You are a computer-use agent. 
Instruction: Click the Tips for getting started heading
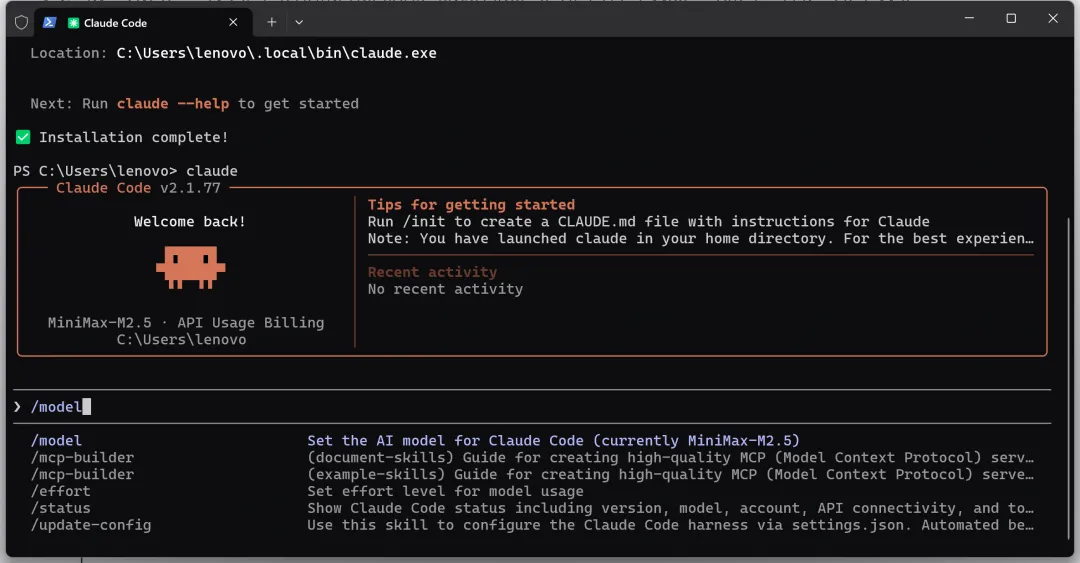coord(471,205)
